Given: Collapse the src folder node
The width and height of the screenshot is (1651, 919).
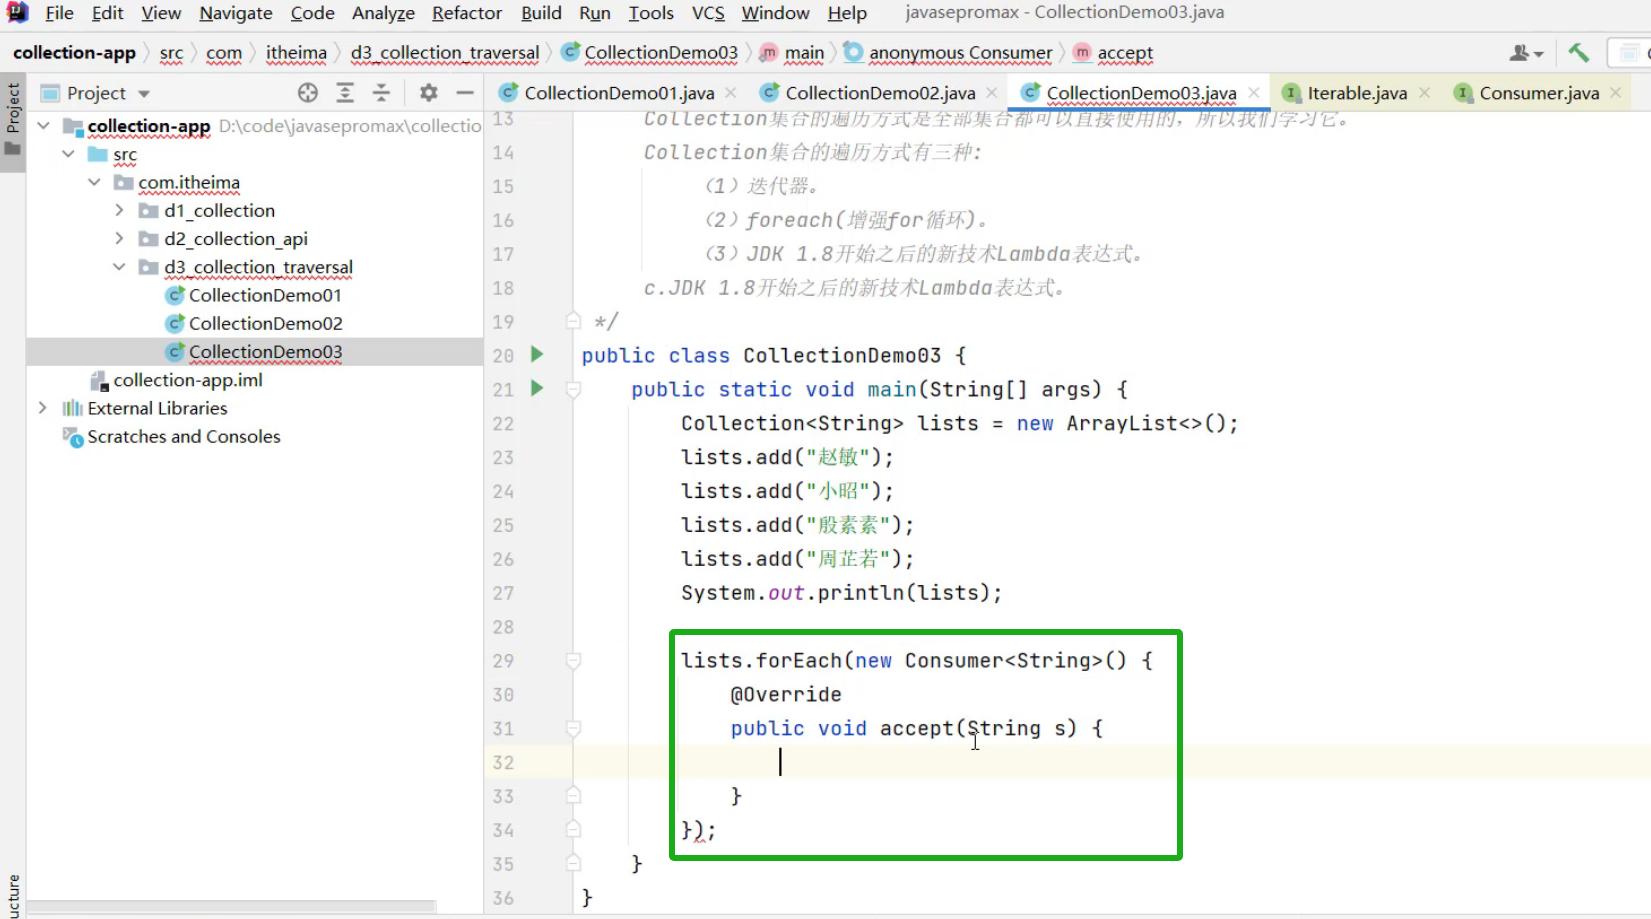Looking at the screenshot, I should [x=69, y=154].
